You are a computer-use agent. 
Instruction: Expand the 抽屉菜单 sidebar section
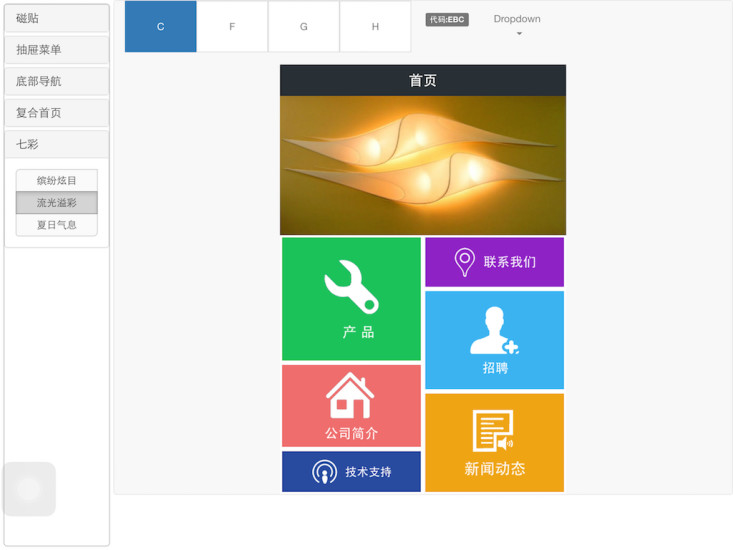[x=57, y=50]
